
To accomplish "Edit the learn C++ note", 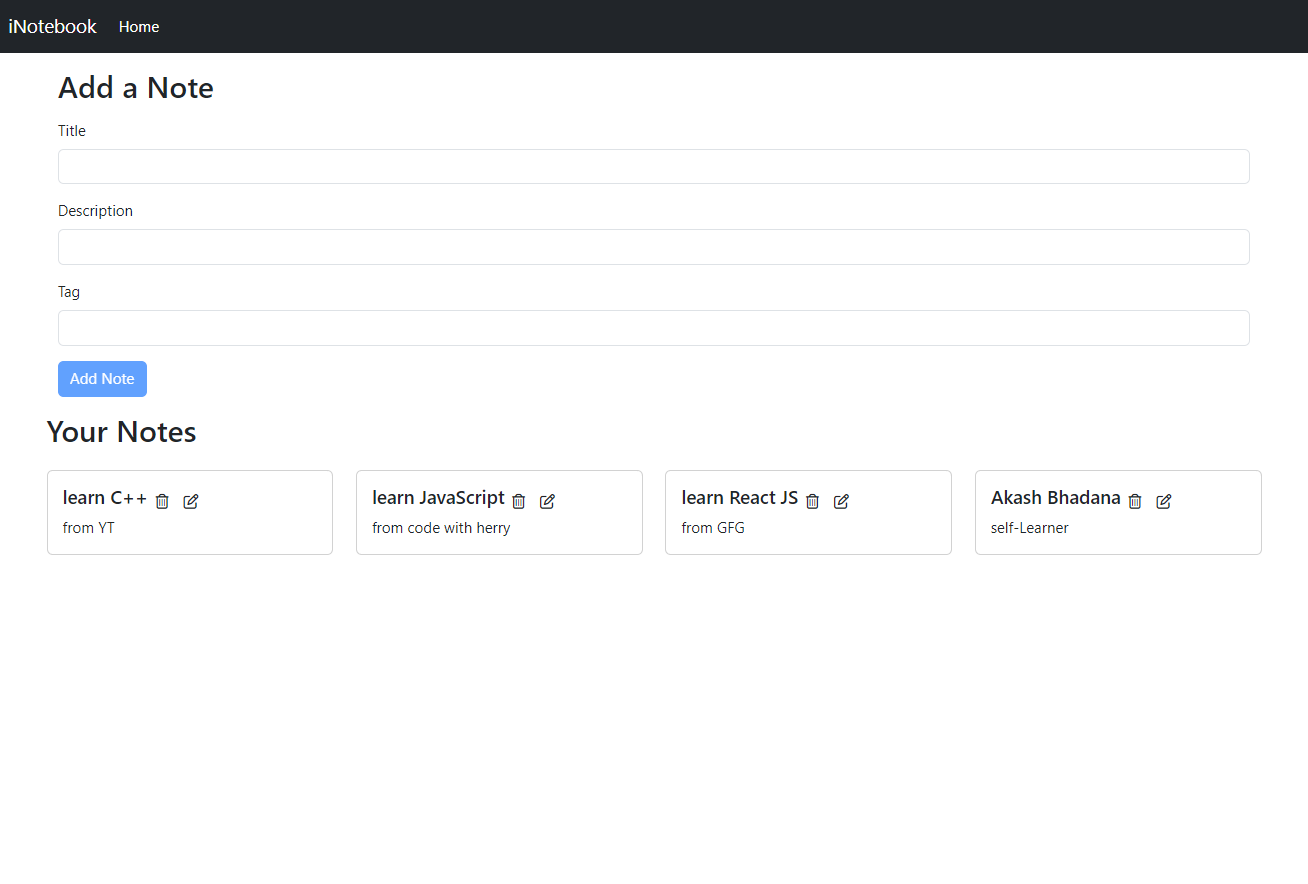I will click(191, 501).
